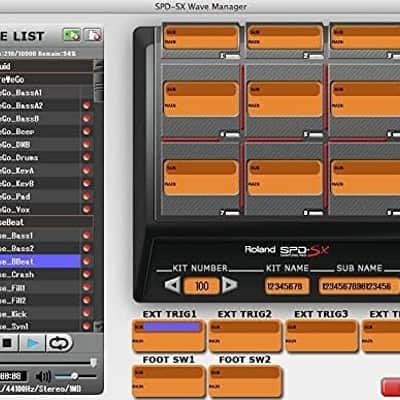Select the SUB slot of pad 1
Screen dimensions: 400x400
(201, 32)
